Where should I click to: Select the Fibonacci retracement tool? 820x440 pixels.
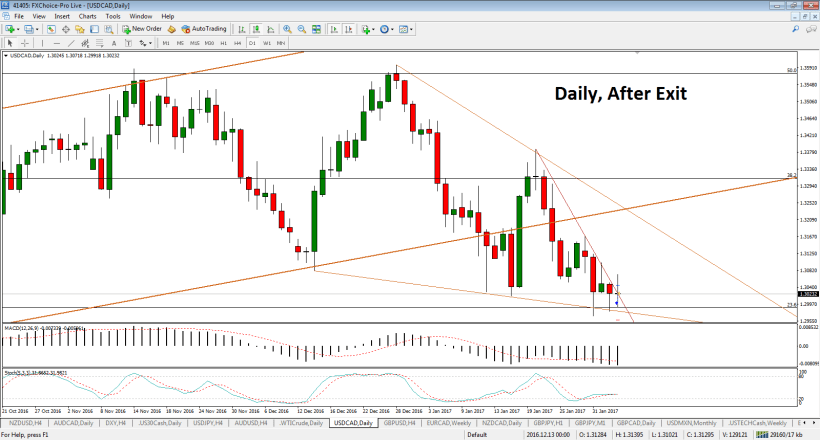coord(99,43)
